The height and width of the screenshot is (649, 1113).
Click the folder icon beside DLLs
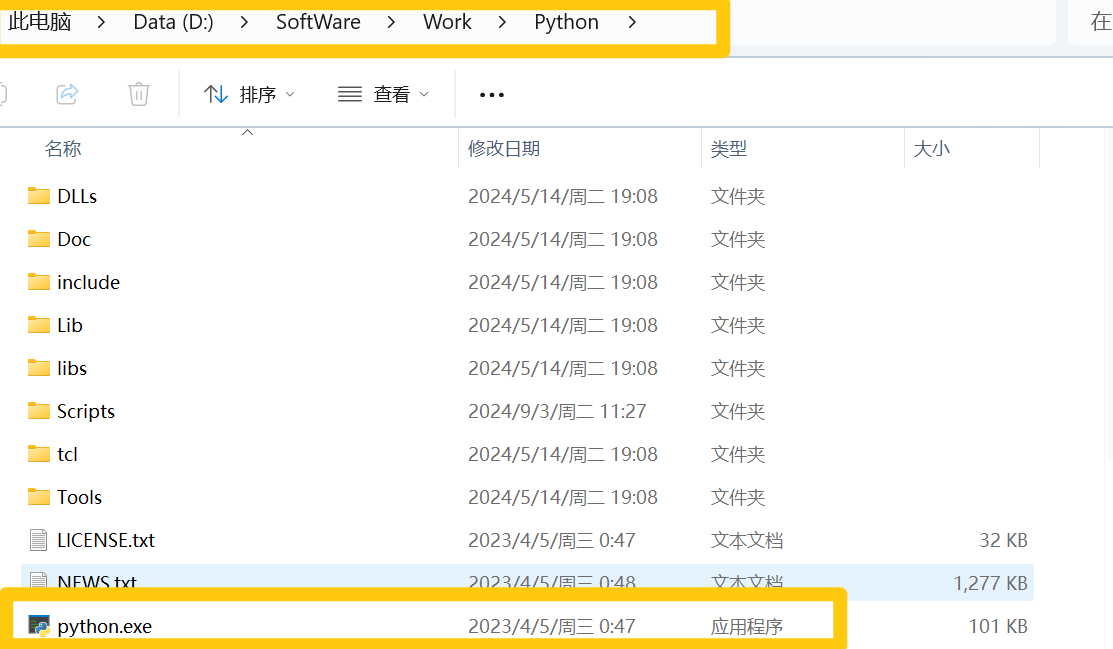(39, 196)
